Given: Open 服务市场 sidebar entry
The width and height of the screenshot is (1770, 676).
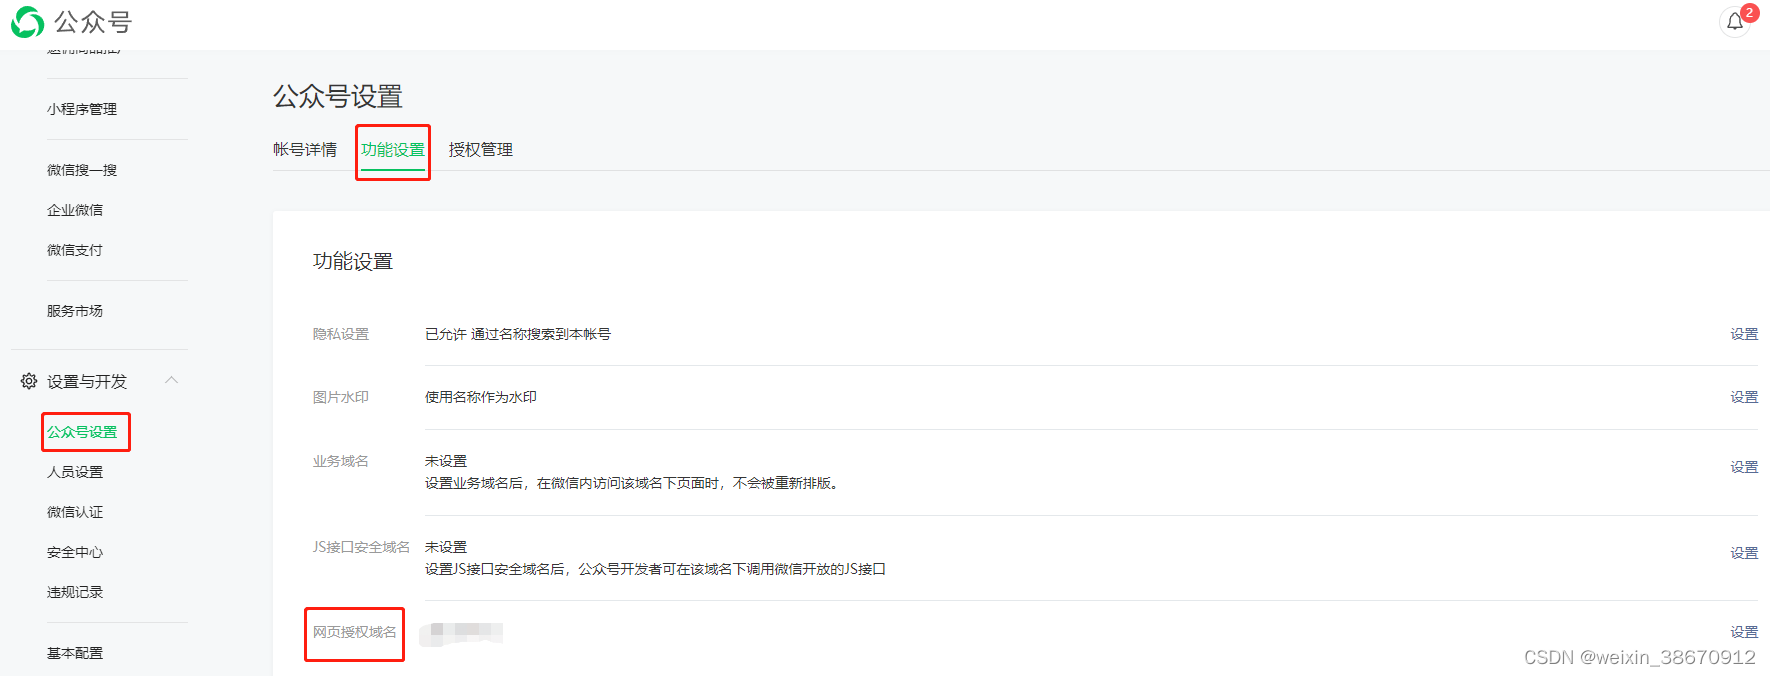Looking at the screenshot, I should point(75,311).
